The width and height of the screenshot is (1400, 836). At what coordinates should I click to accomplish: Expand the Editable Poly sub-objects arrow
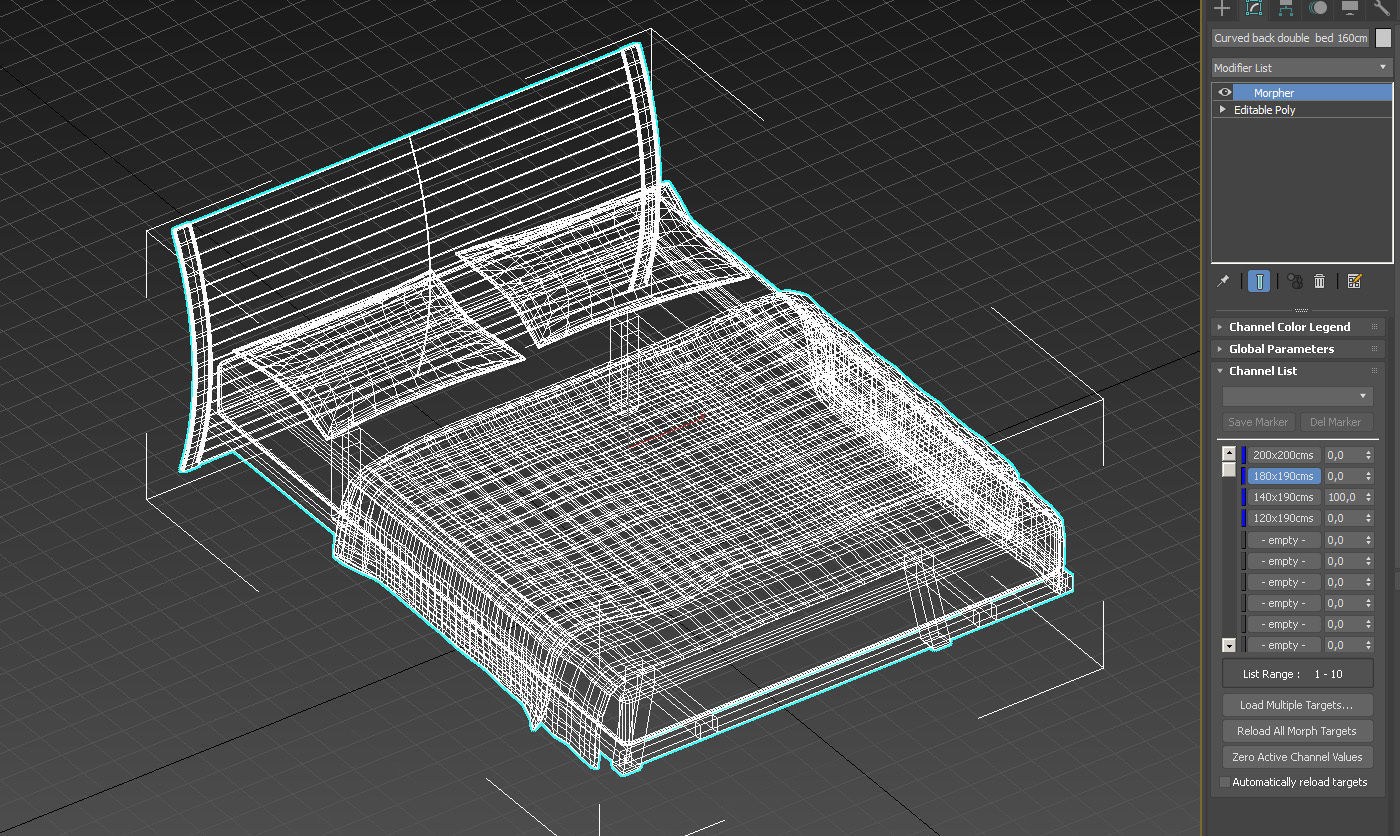coord(1222,110)
